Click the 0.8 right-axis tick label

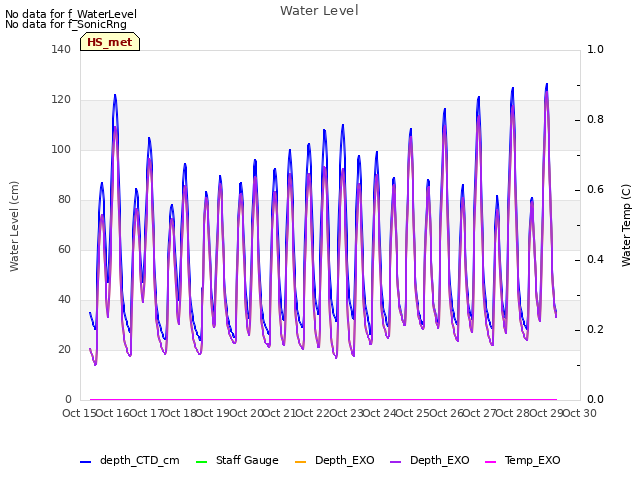[595, 120]
